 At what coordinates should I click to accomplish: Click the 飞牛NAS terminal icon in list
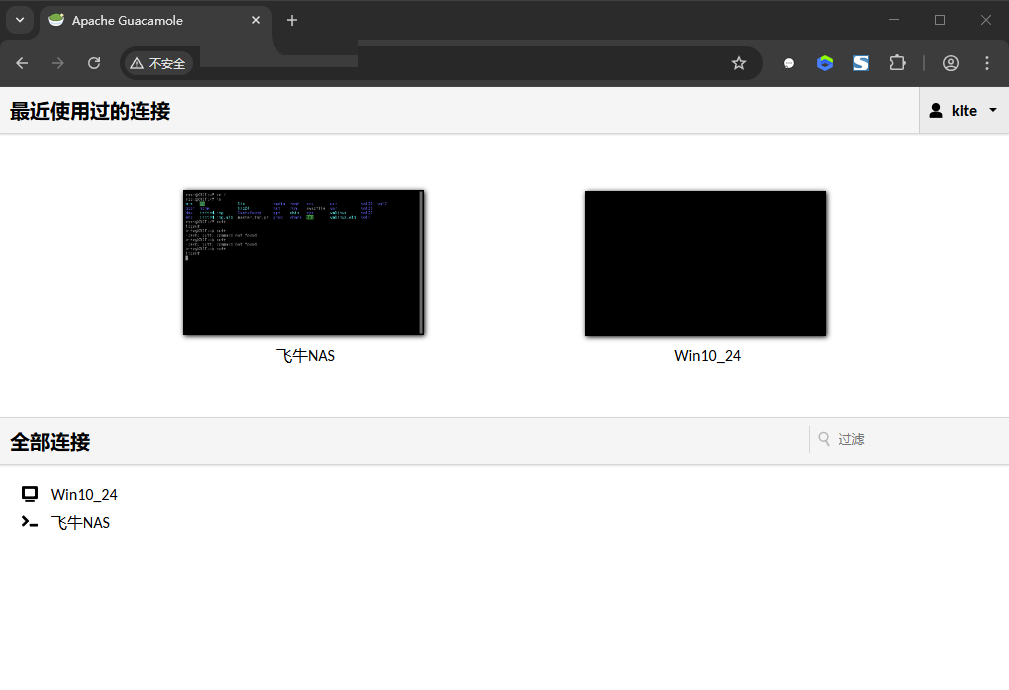(x=30, y=522)
